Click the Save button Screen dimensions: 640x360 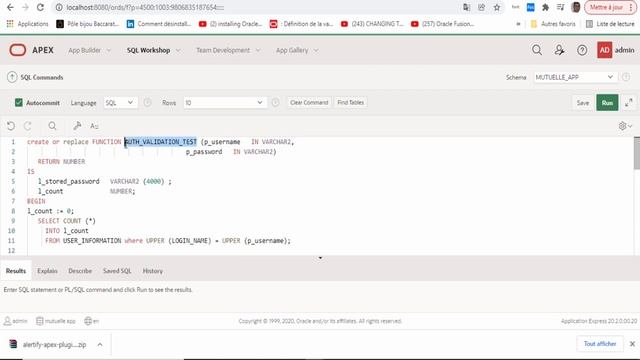583,102
